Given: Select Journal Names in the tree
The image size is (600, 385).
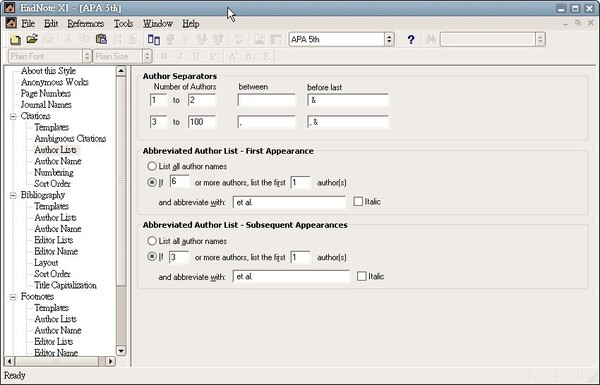Looking at the screenshot, I should (46, 104).
